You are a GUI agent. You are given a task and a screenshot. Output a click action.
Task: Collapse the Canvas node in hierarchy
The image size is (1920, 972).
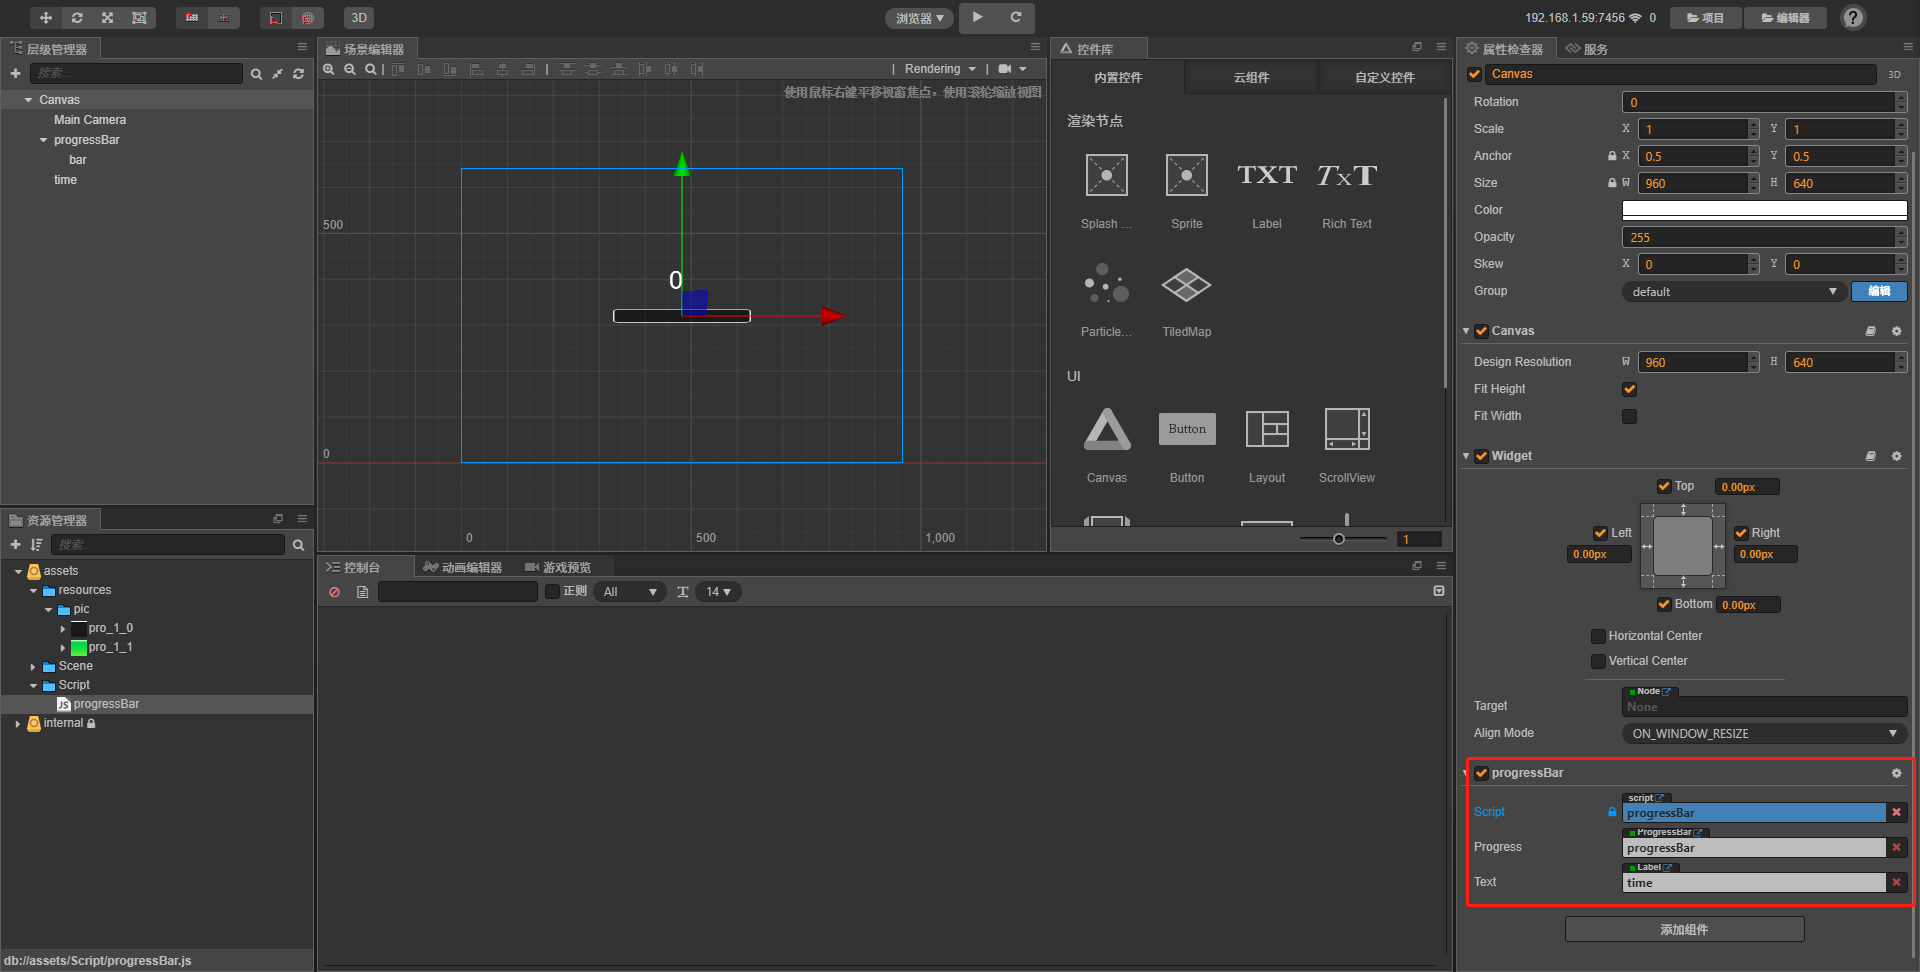click(x=29, y=100)
